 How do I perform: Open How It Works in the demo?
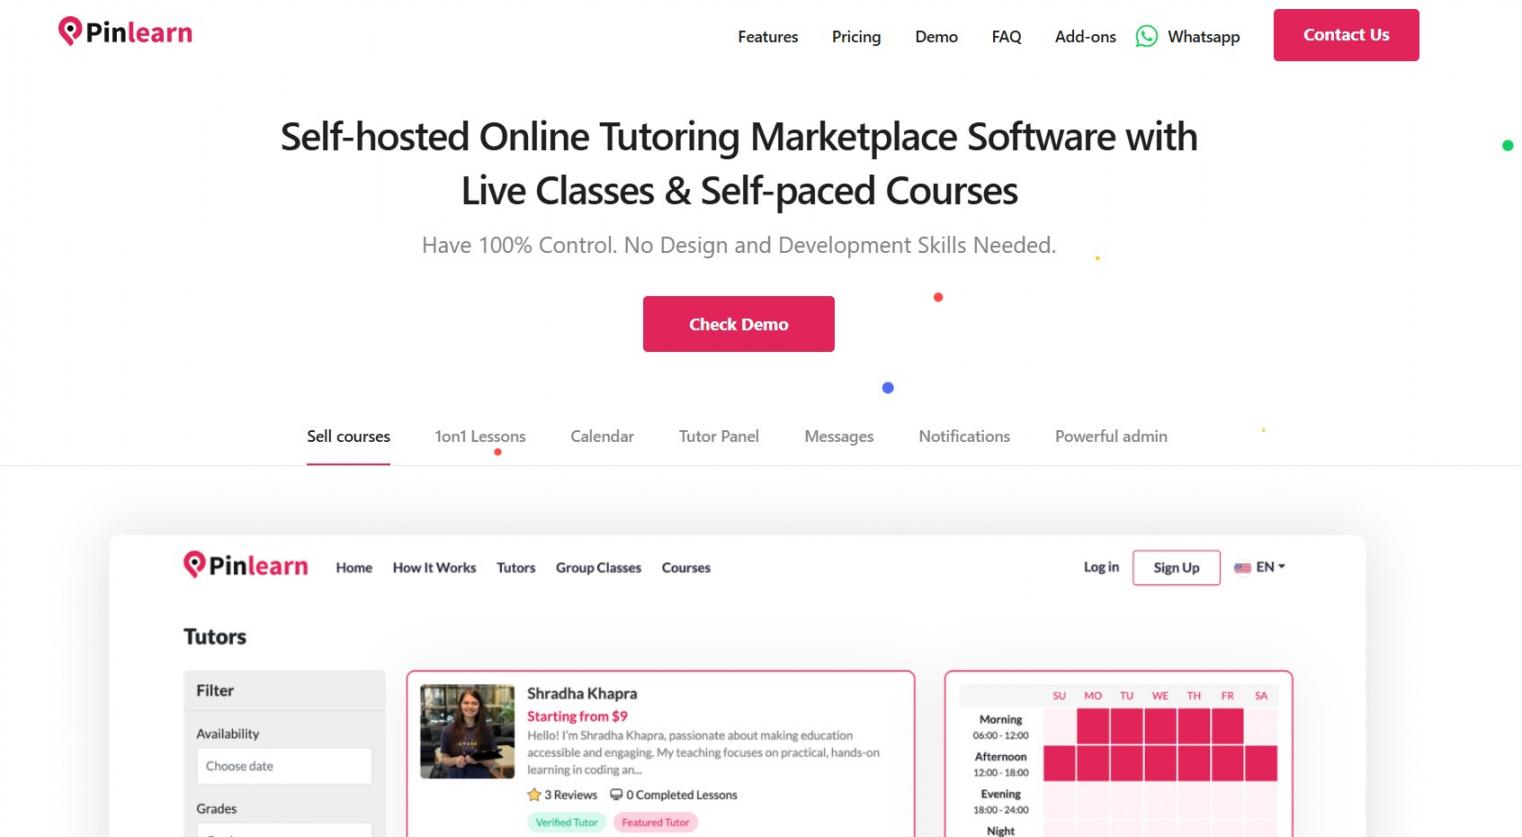pyautogui.click(x=434, y=568)
